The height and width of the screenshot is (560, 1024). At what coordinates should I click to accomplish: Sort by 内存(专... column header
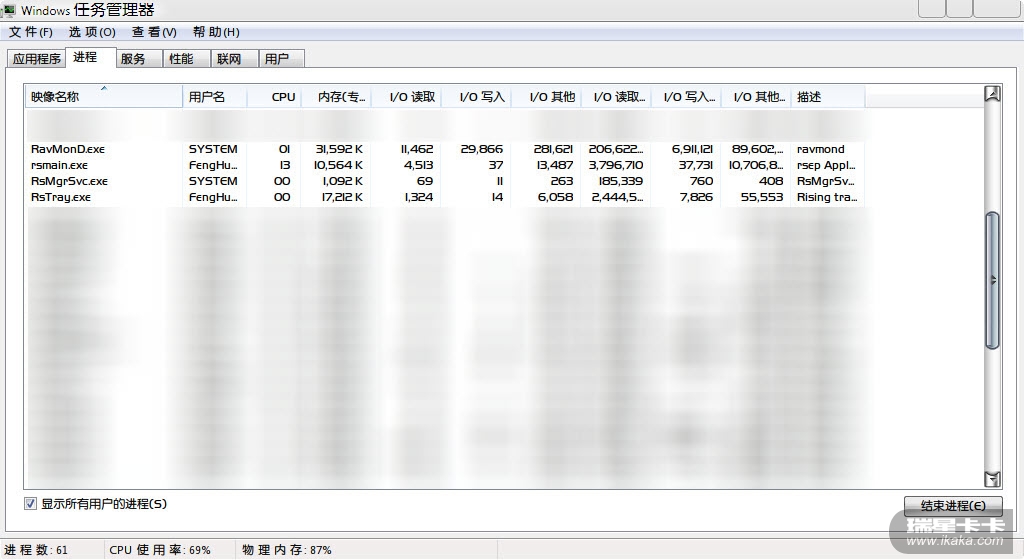(336, 97)
